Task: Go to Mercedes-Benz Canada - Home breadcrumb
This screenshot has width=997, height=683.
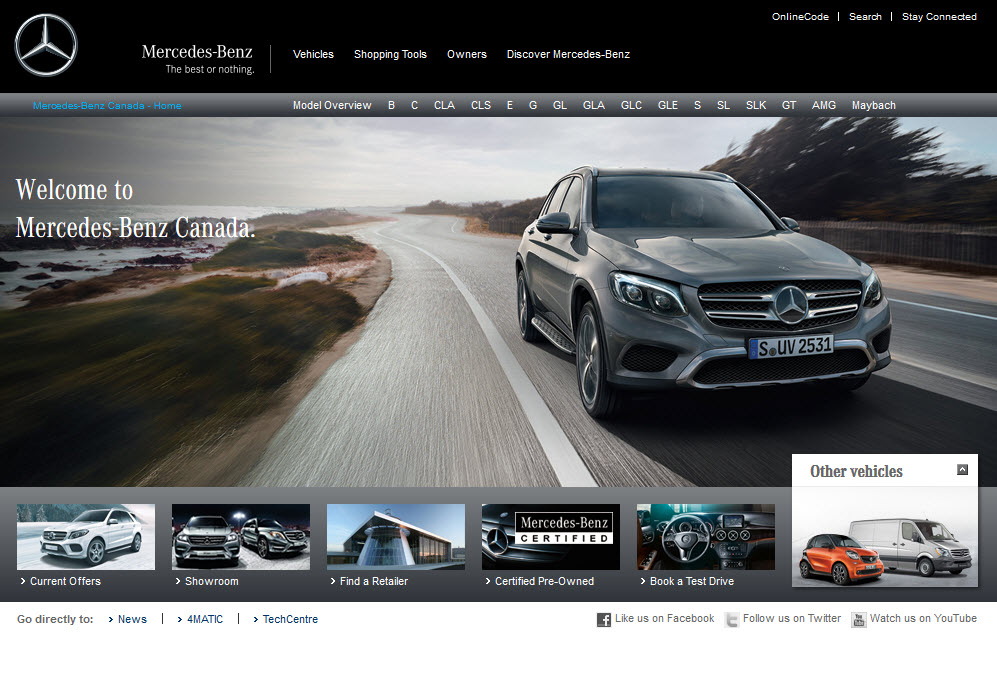Action: (x=107, y=106)
